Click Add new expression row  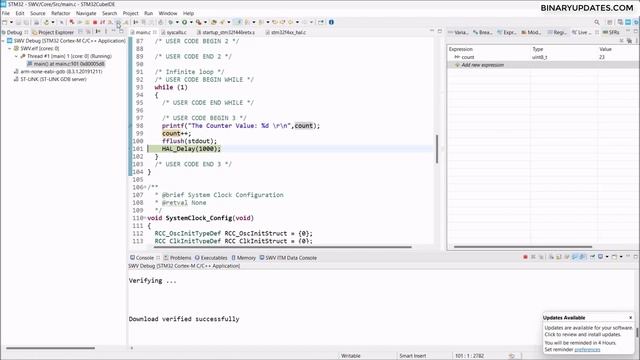543,65
